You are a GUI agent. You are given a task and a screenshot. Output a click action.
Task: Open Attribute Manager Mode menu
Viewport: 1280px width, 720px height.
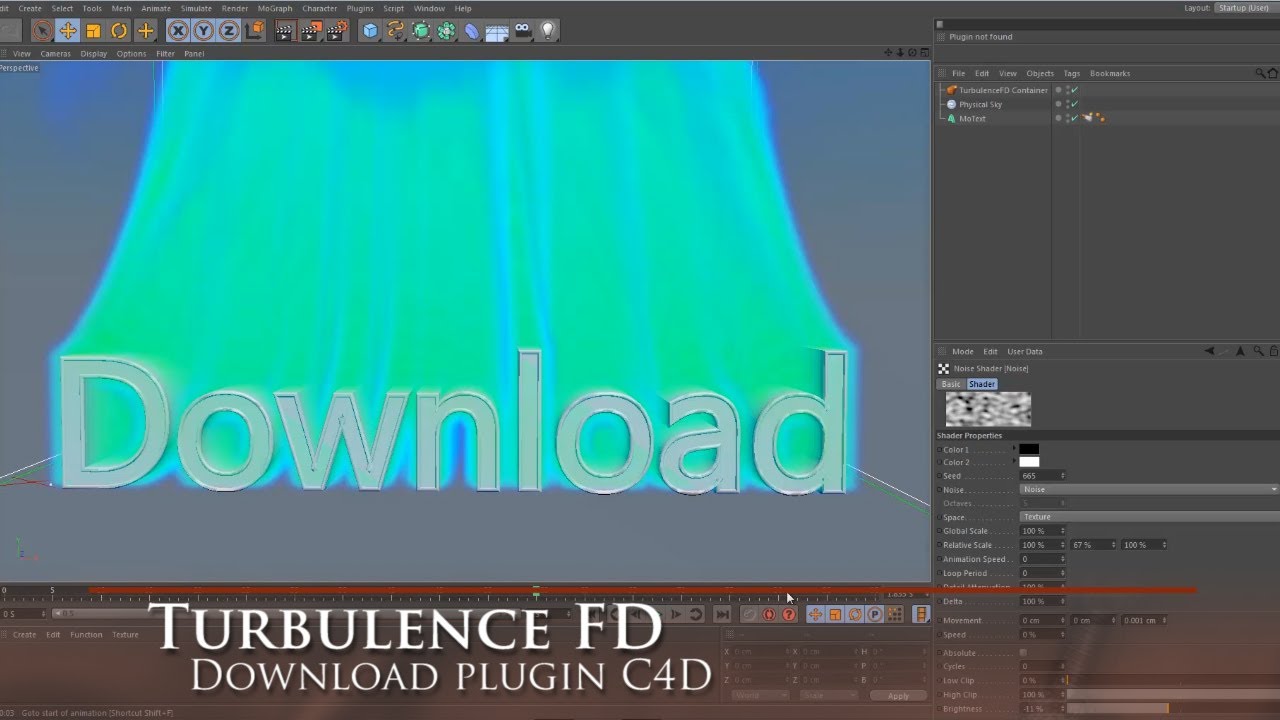(x=963, y=352)
